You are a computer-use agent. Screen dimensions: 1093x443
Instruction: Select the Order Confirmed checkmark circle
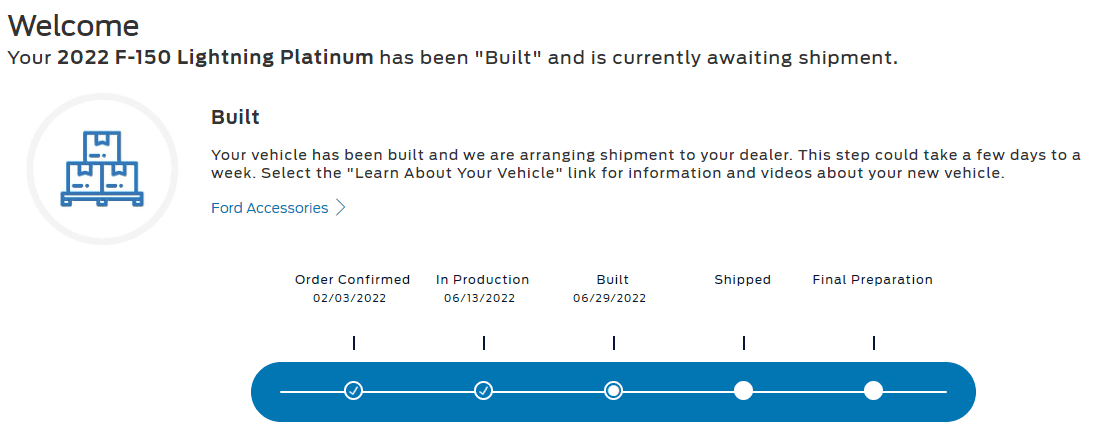[353, 390]
